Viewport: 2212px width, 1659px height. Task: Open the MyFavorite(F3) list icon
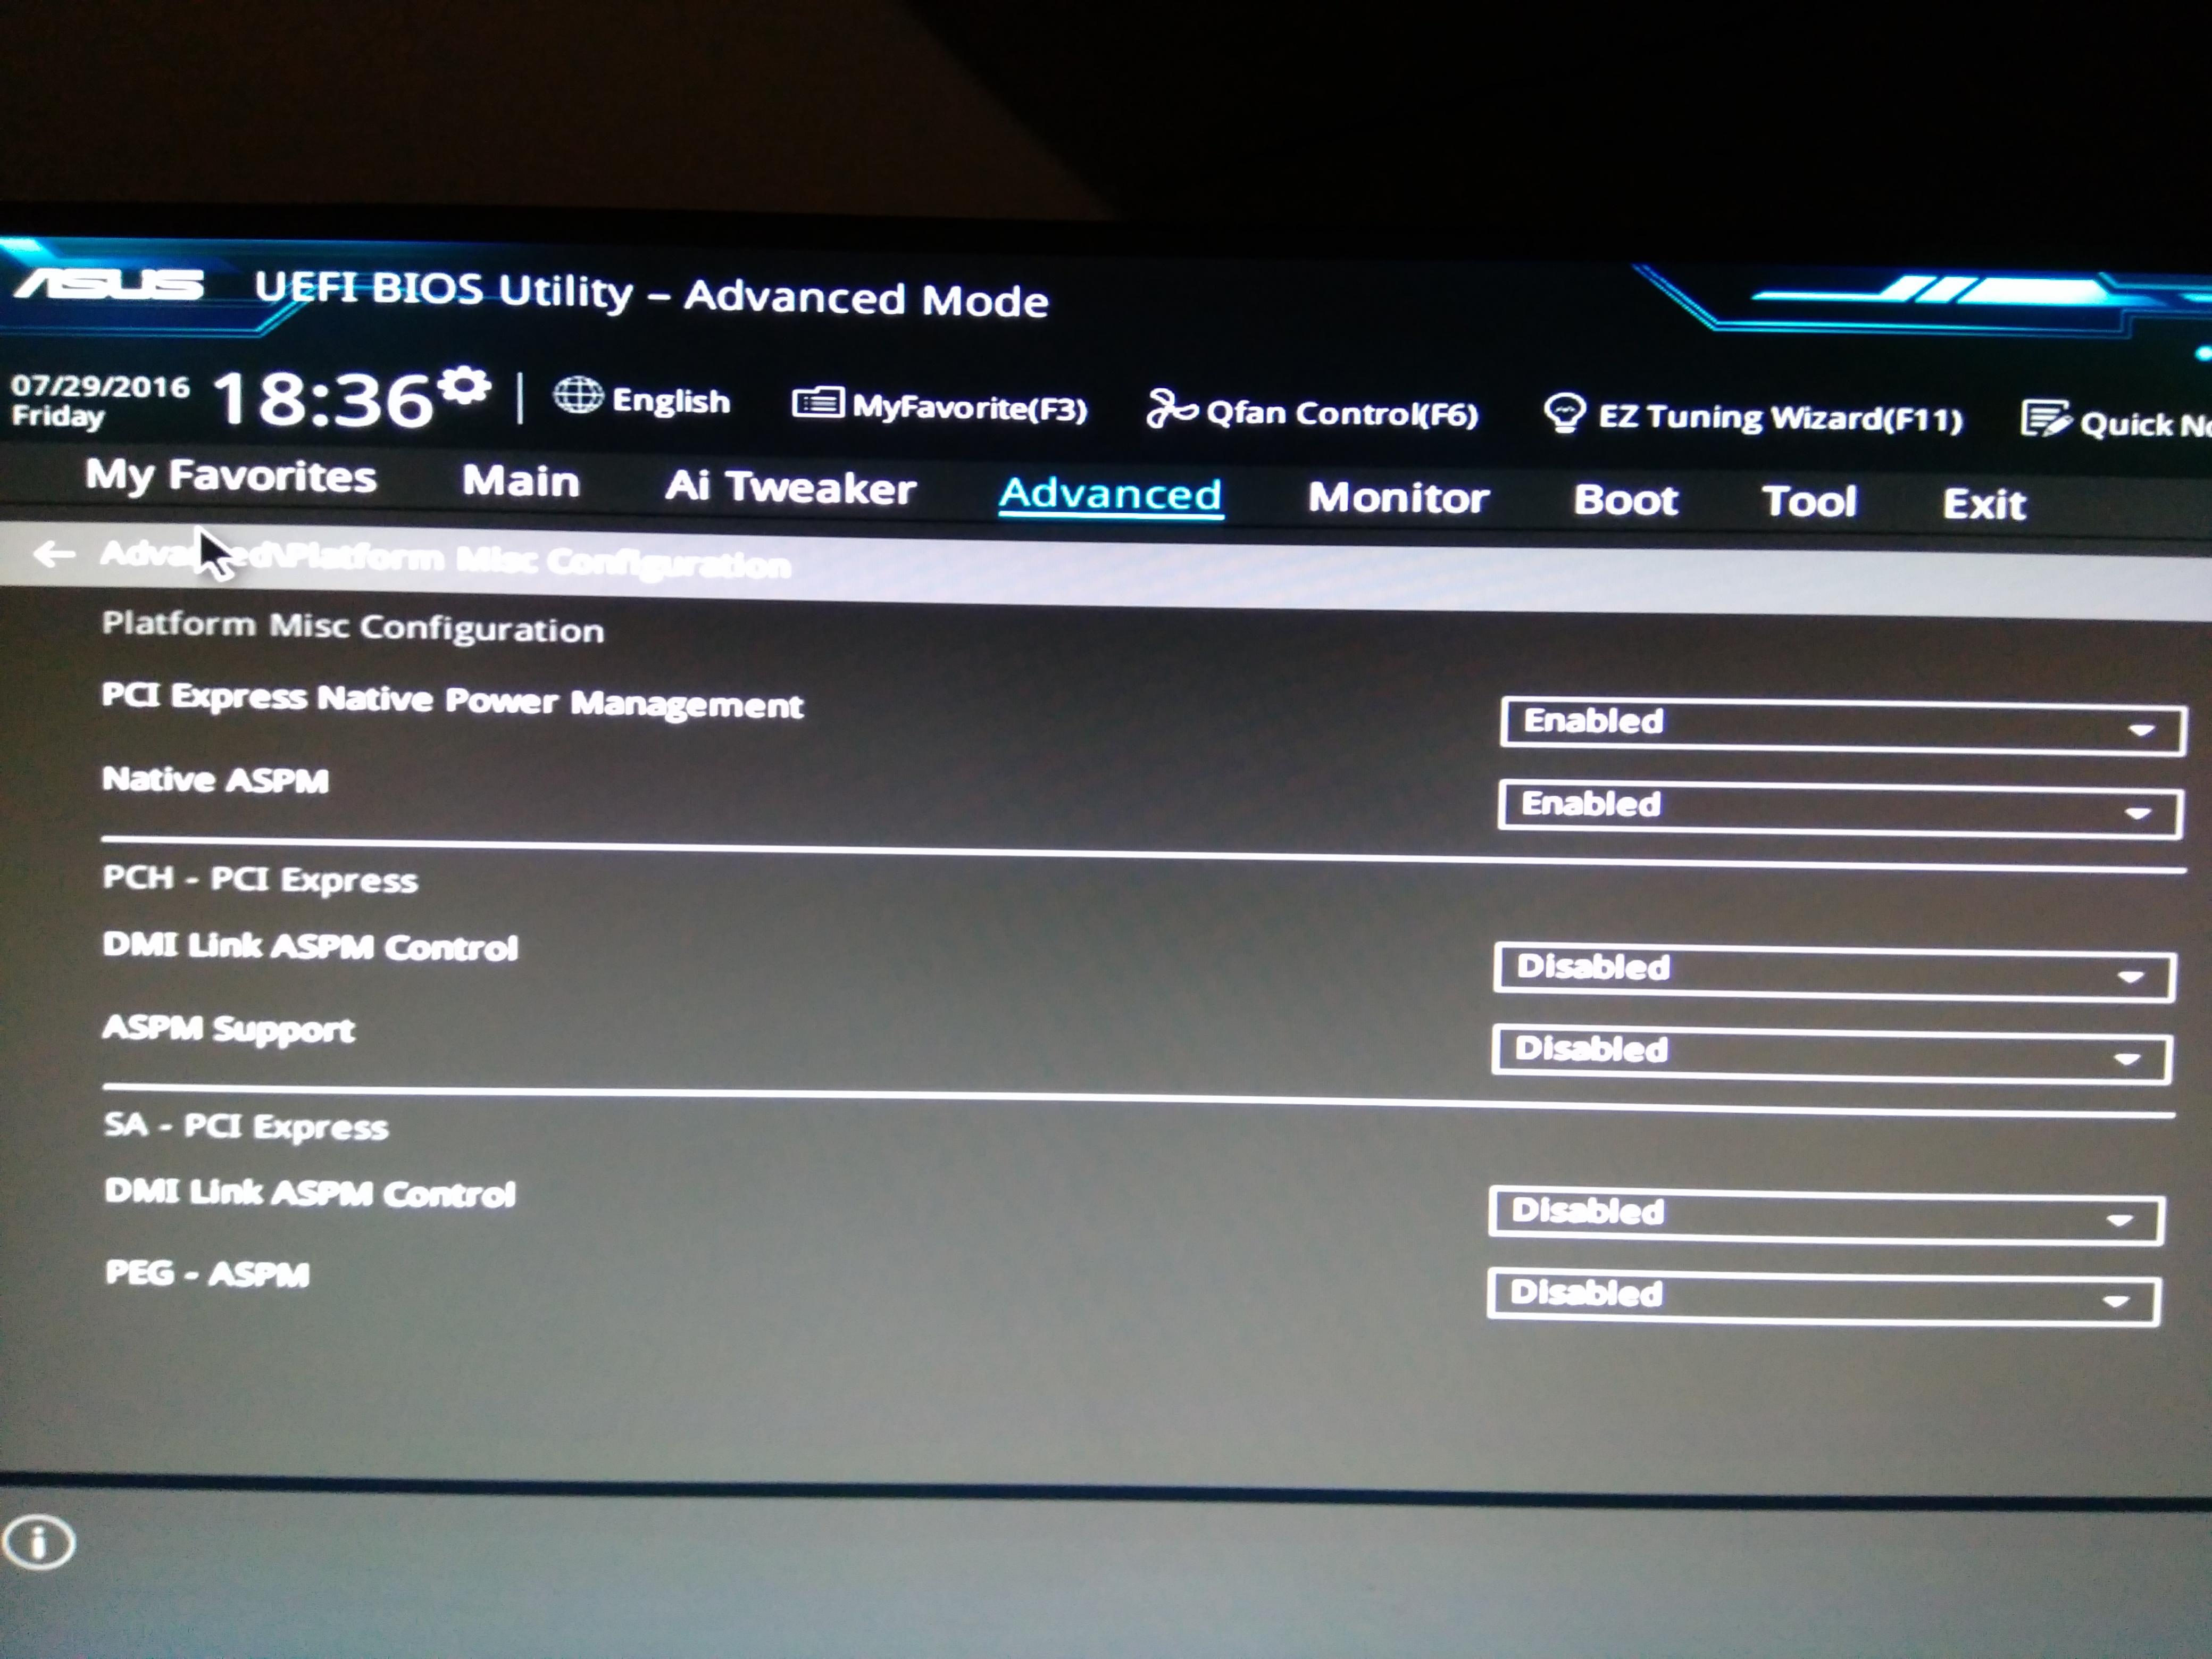click(817, 404)
